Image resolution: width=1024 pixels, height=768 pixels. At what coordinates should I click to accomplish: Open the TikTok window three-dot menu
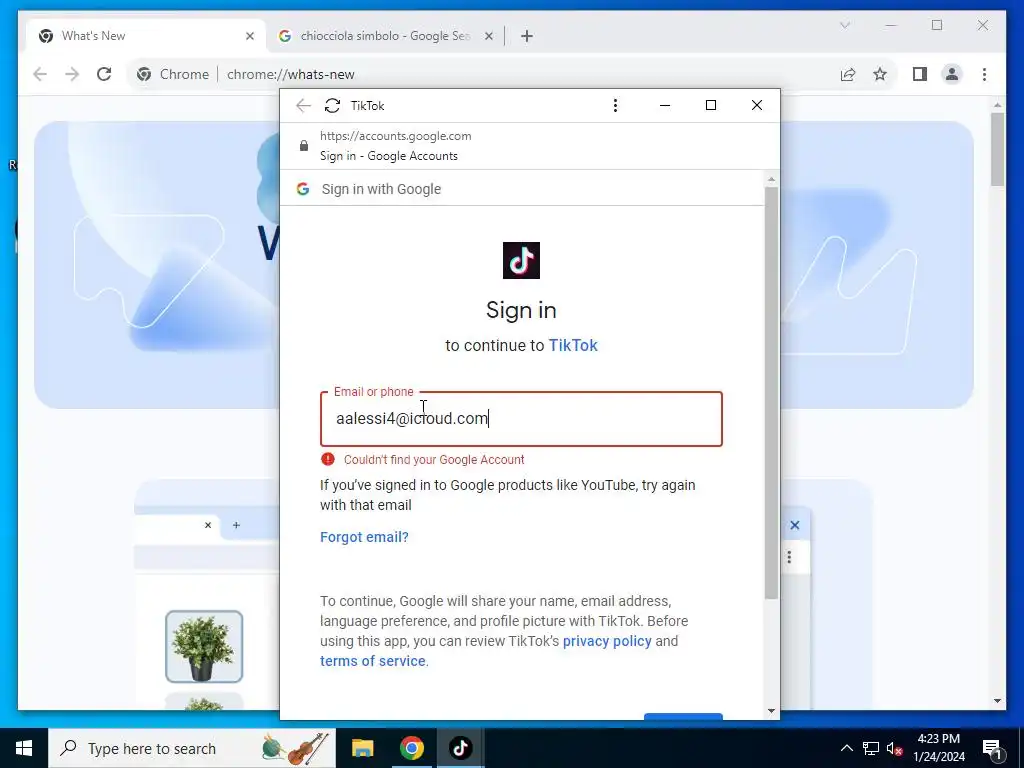click(x=615, y=106)
